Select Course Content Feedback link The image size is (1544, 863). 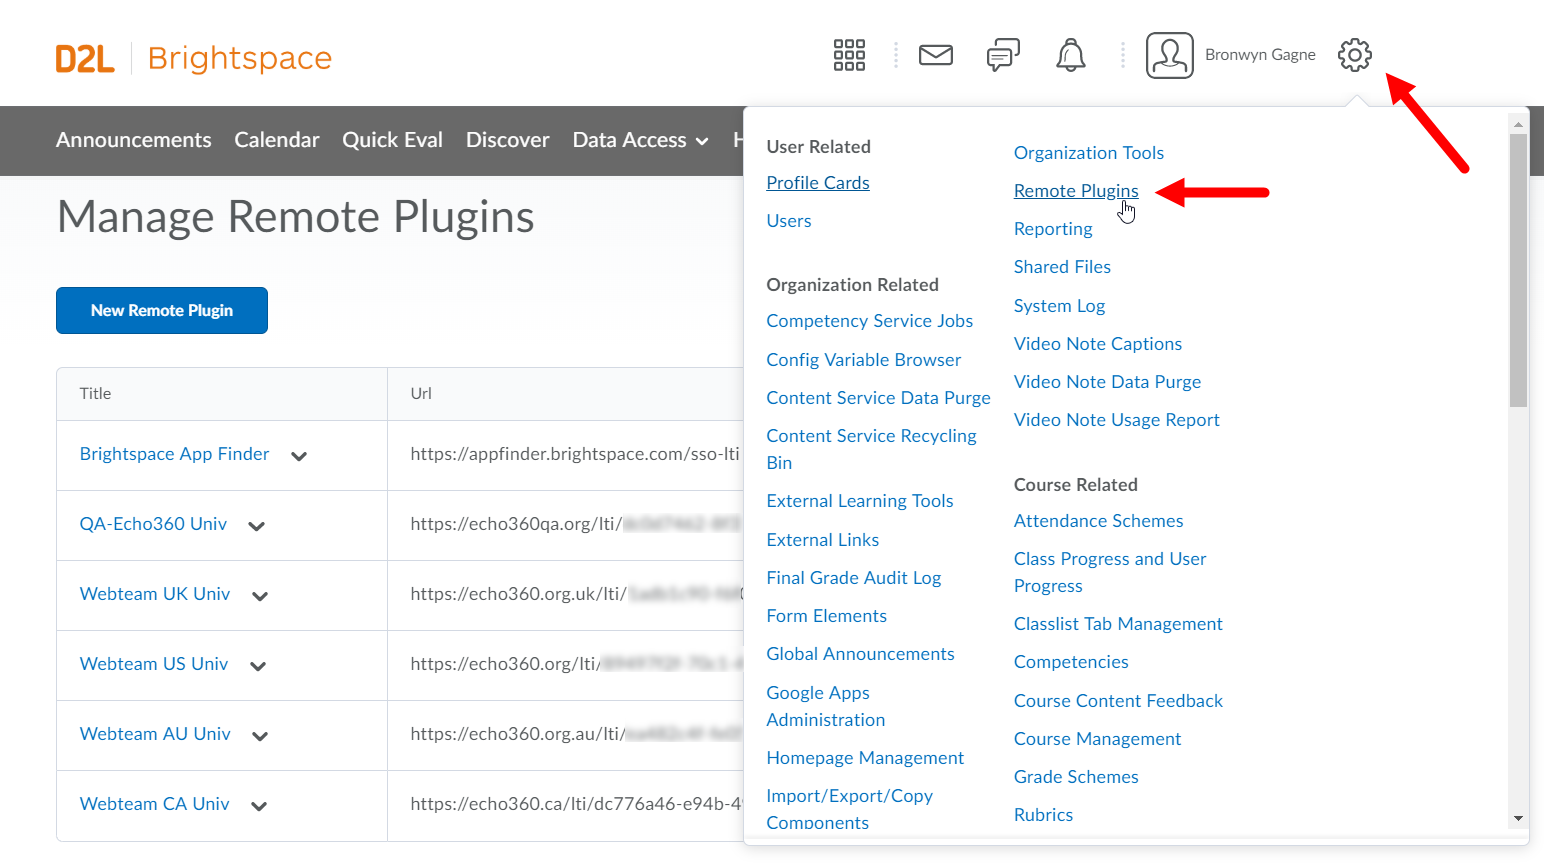coord(1118,701)
